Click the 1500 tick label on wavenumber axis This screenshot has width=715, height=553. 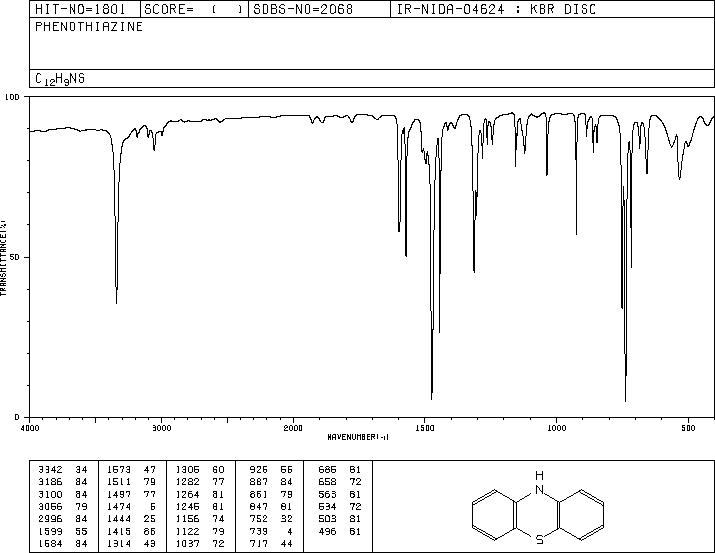[425, 428]
